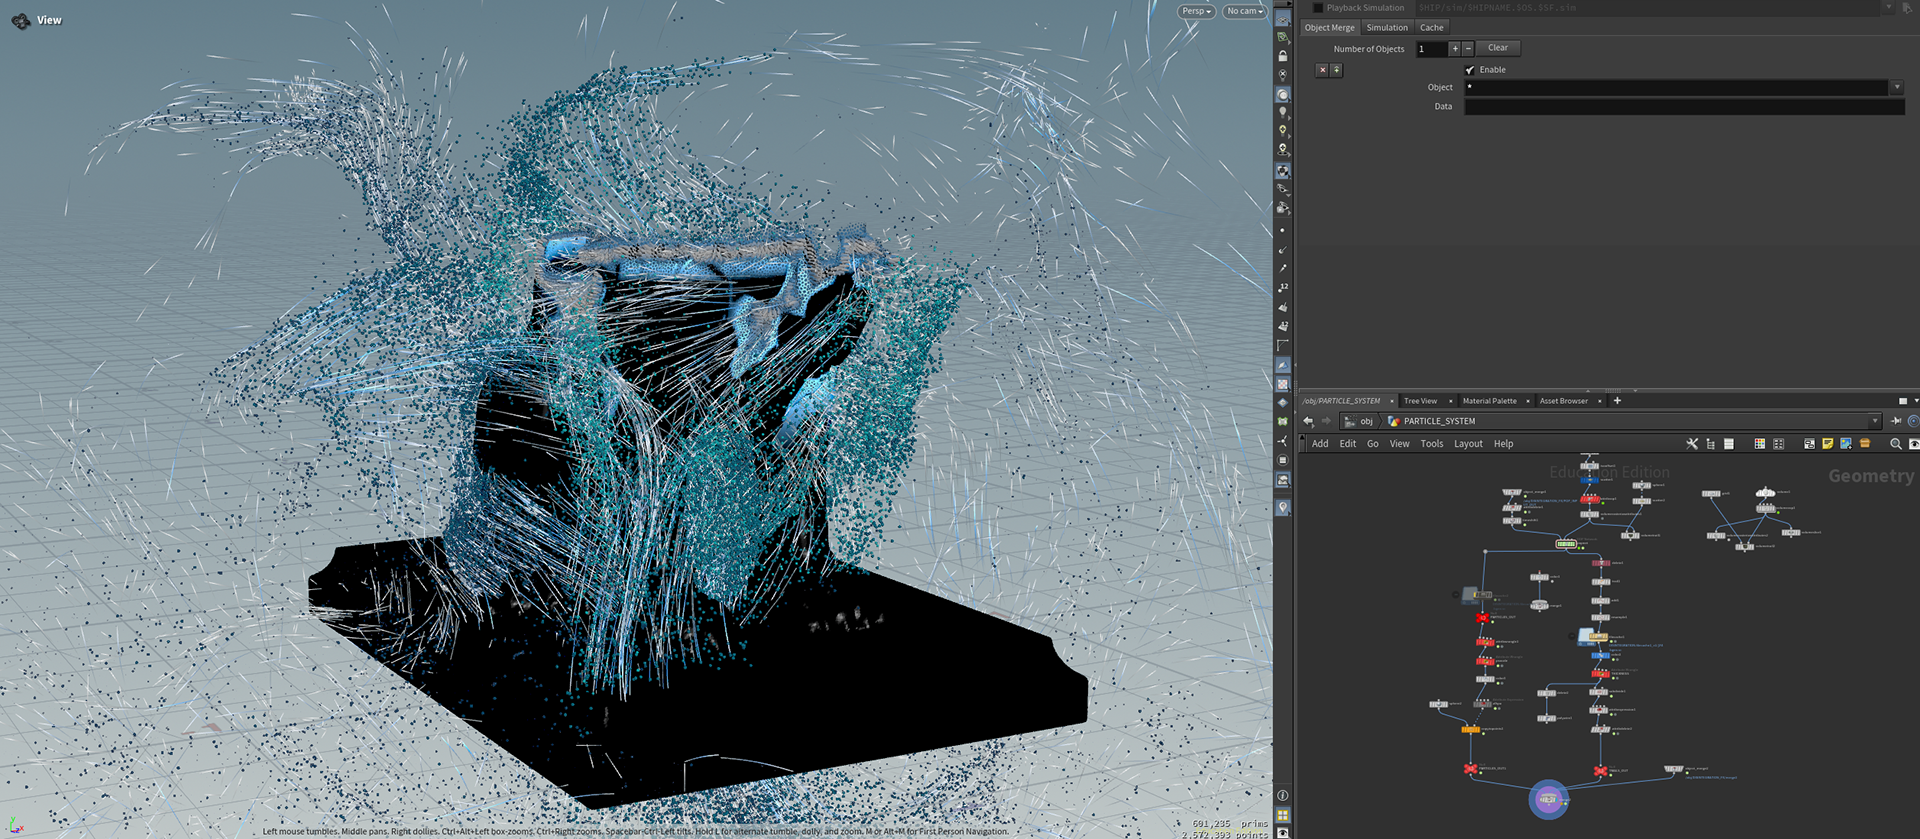Insert object entry with green plus icon
The image size is (1920, 839).
[x=1336, y=70]
